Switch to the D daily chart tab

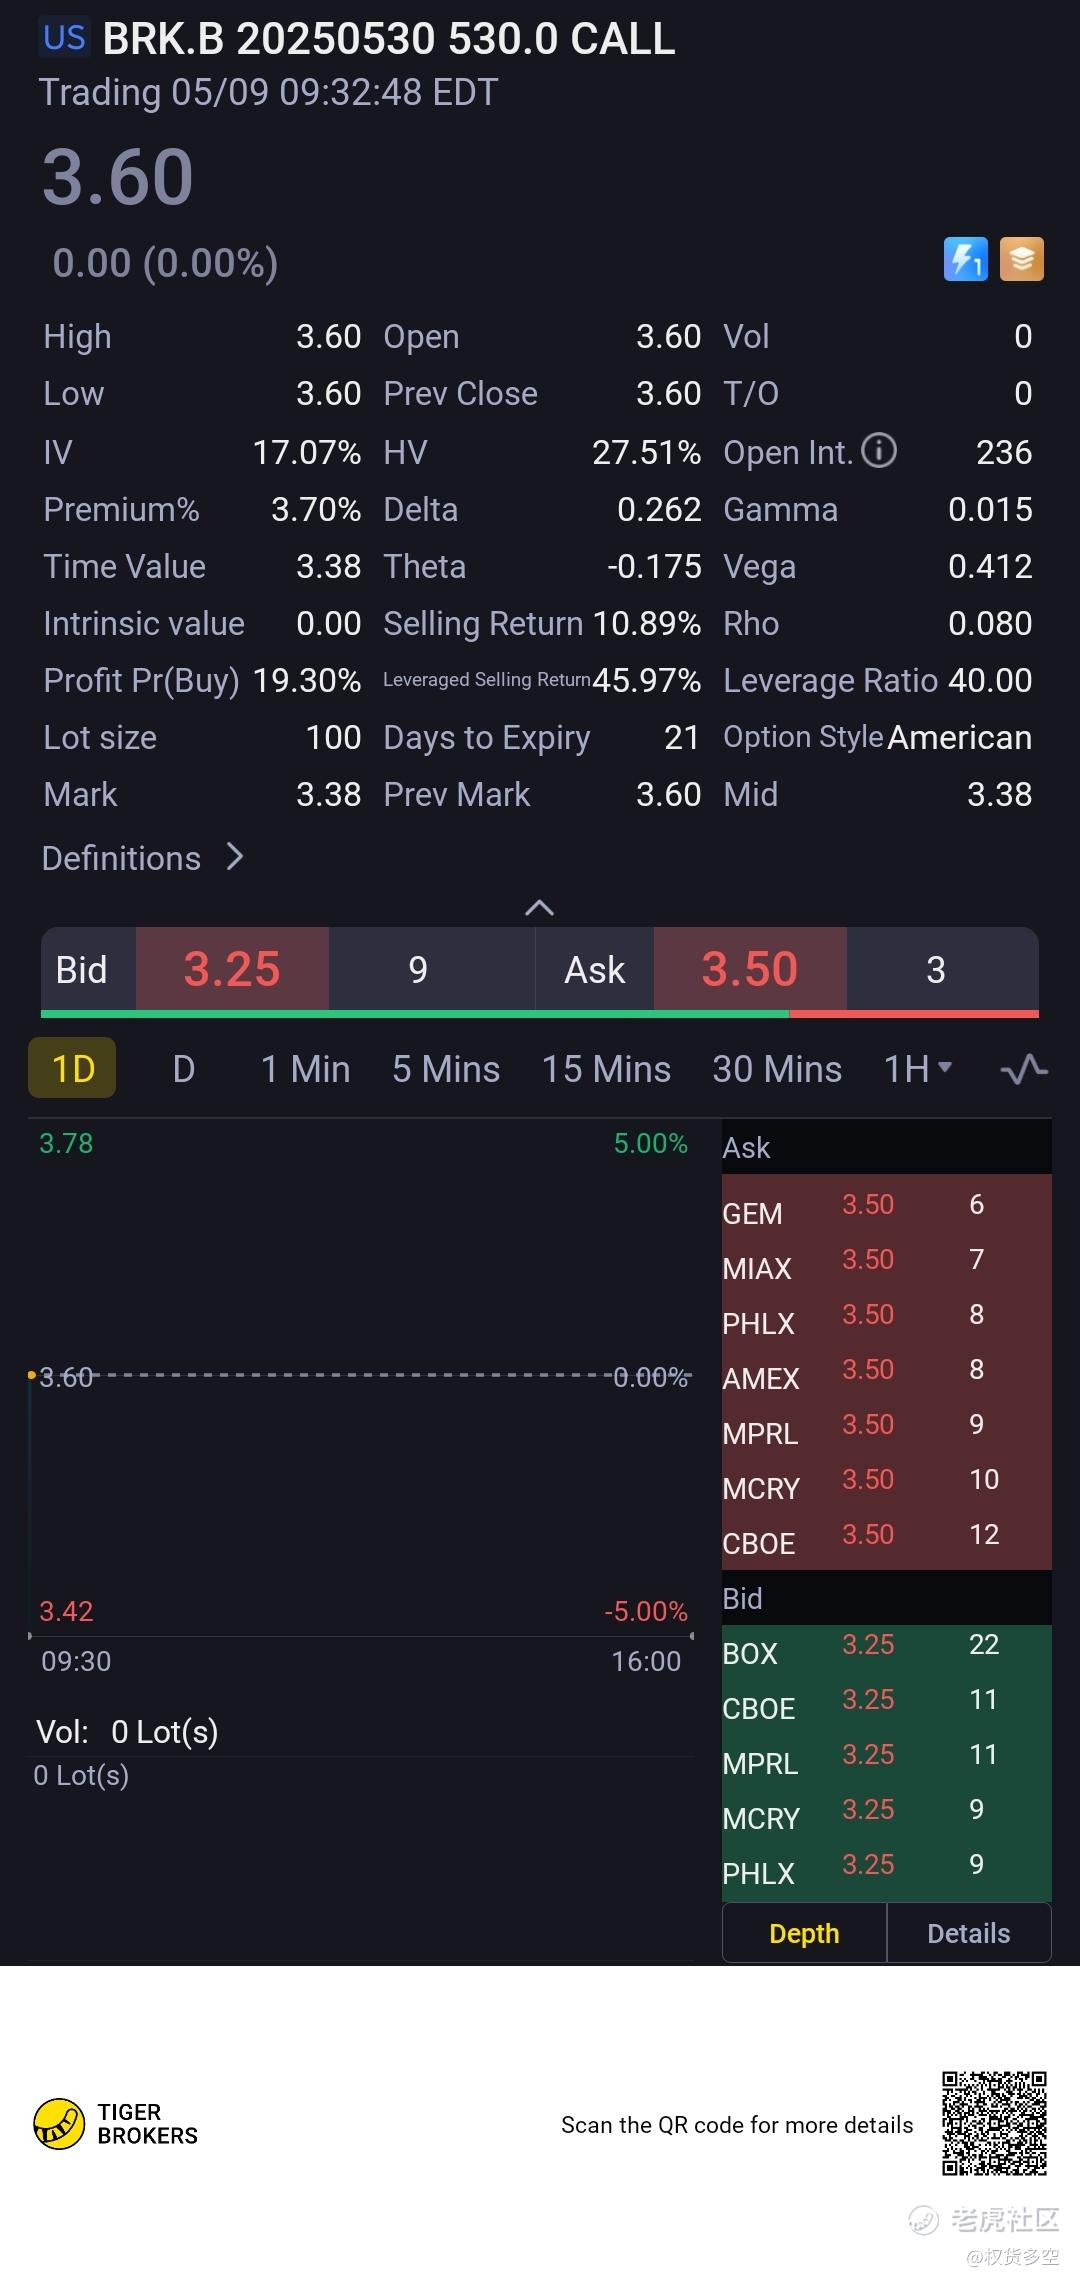point(183,1069)
